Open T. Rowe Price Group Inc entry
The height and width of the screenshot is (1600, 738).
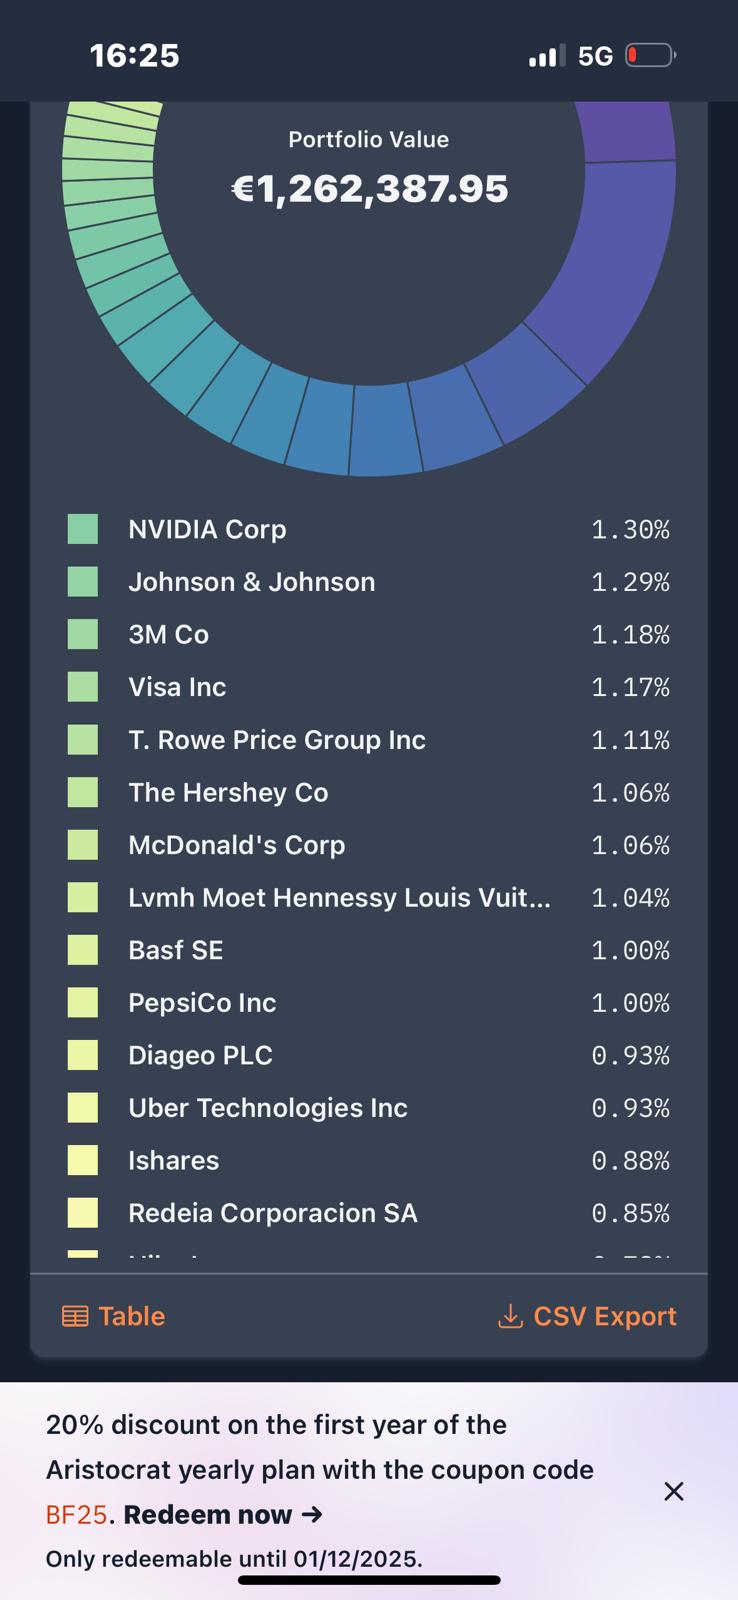(x=277, y=740)
